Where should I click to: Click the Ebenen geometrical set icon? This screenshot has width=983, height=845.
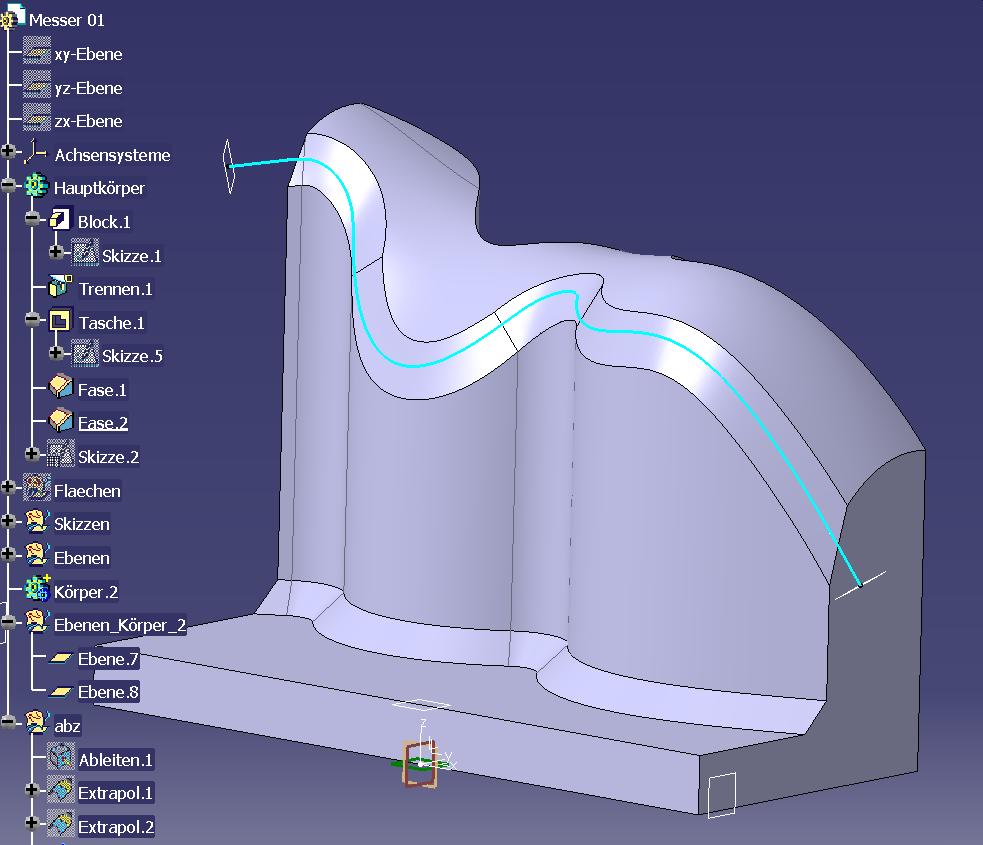point(36,555)
